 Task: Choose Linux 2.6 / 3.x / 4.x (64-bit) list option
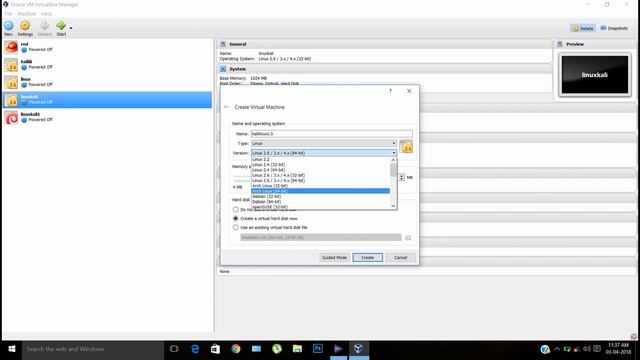pos(320,180)
